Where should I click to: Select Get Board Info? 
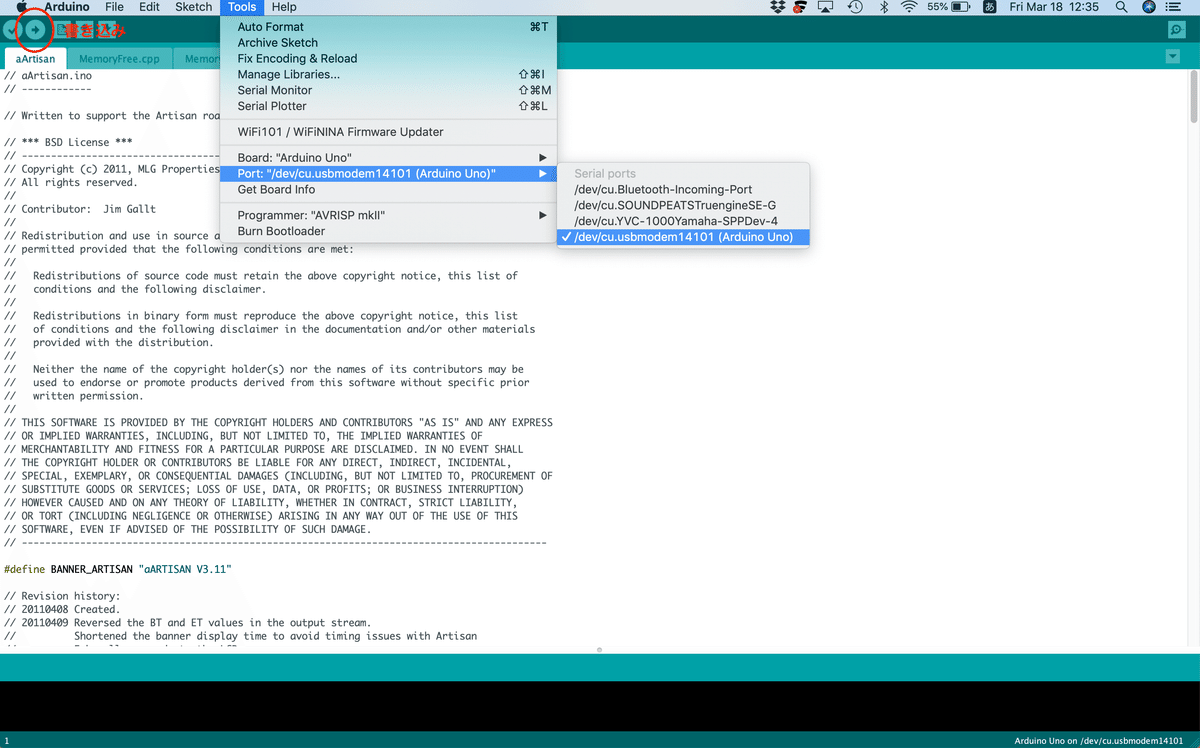(x=389, y=190)
